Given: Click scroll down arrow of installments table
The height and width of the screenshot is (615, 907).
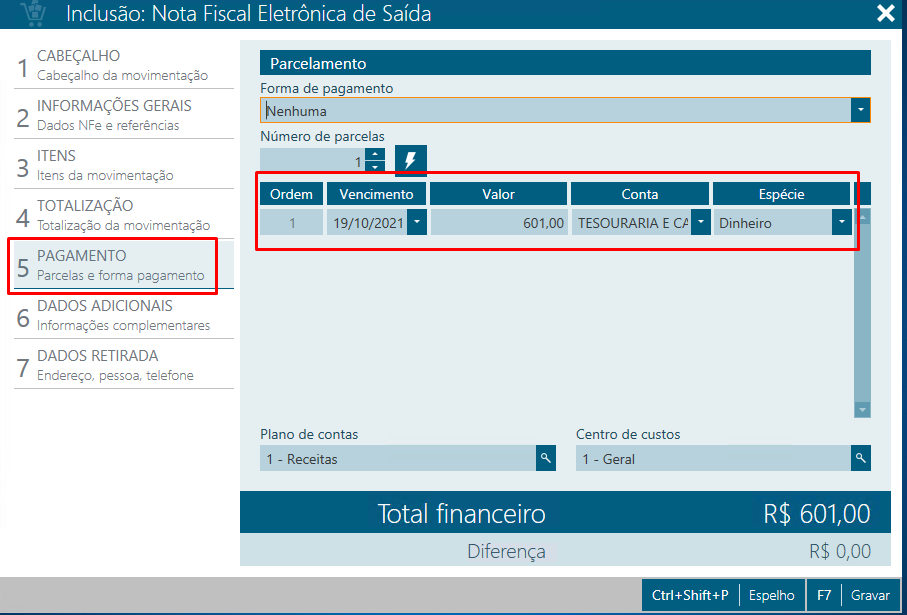Looking at the screenshot, I should 862,410.
